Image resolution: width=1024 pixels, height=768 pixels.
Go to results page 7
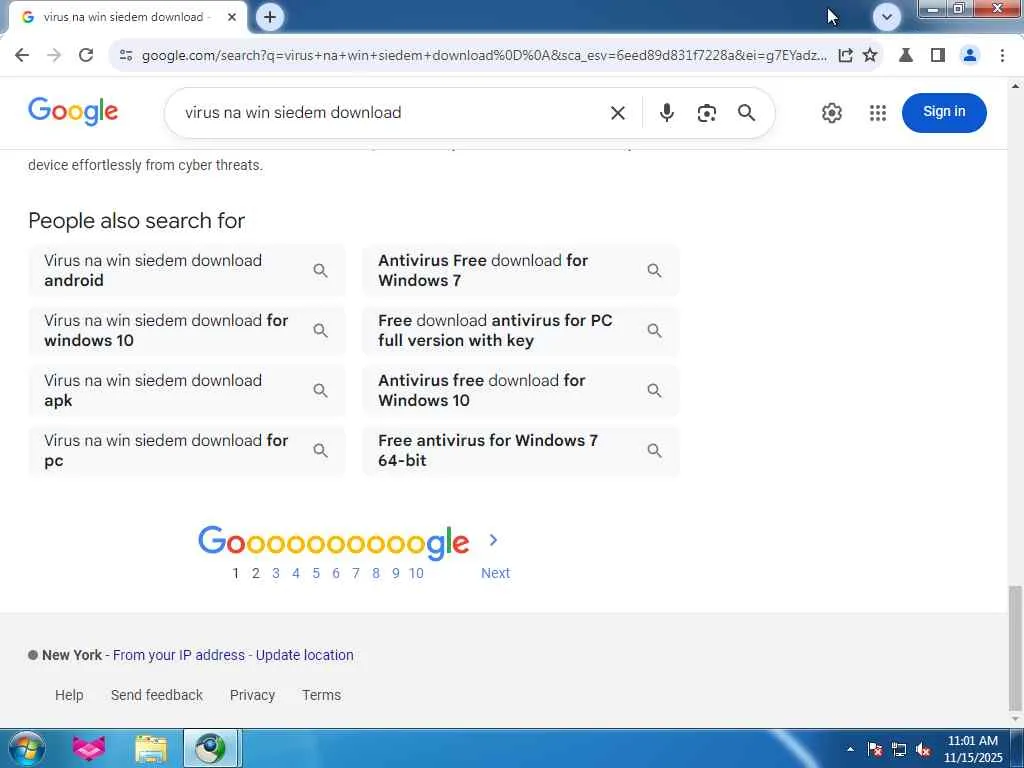coord(356,573)
